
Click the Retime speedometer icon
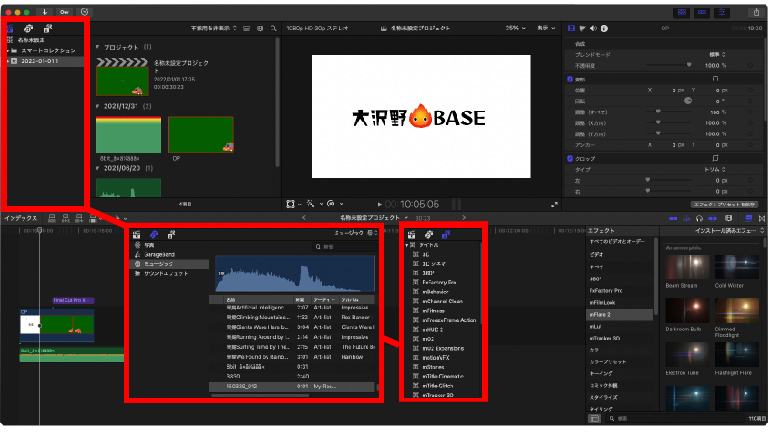tap(331, 203)
